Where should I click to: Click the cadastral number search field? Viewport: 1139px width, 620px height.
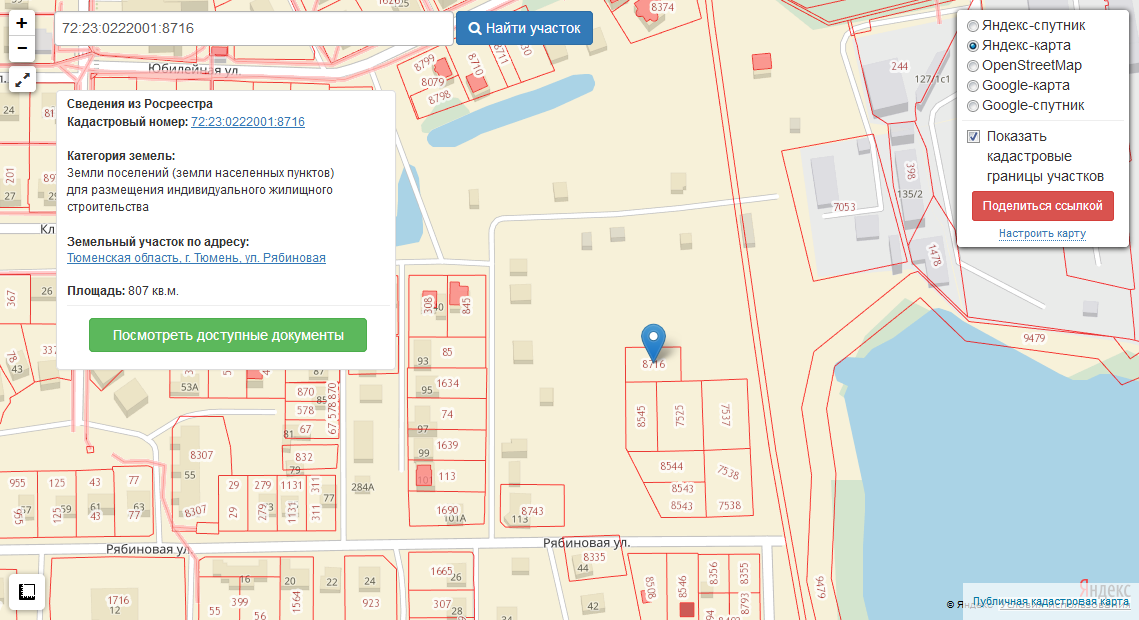coord(254,28)
